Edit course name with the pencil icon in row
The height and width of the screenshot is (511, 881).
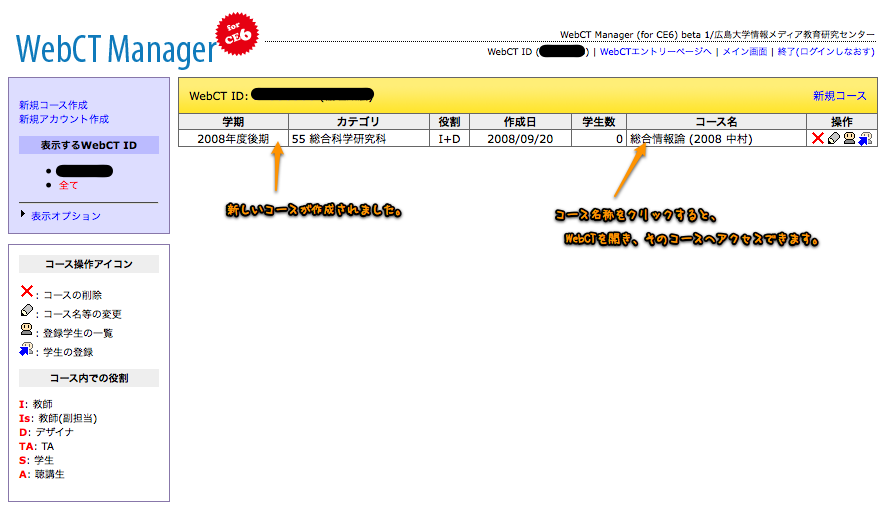pos(834,138)
